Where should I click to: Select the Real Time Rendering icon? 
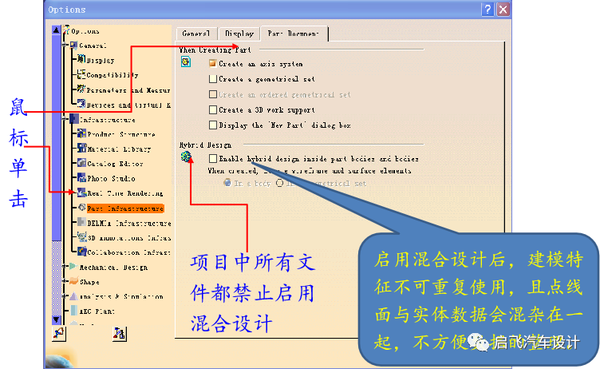click(x=82, y=193)
